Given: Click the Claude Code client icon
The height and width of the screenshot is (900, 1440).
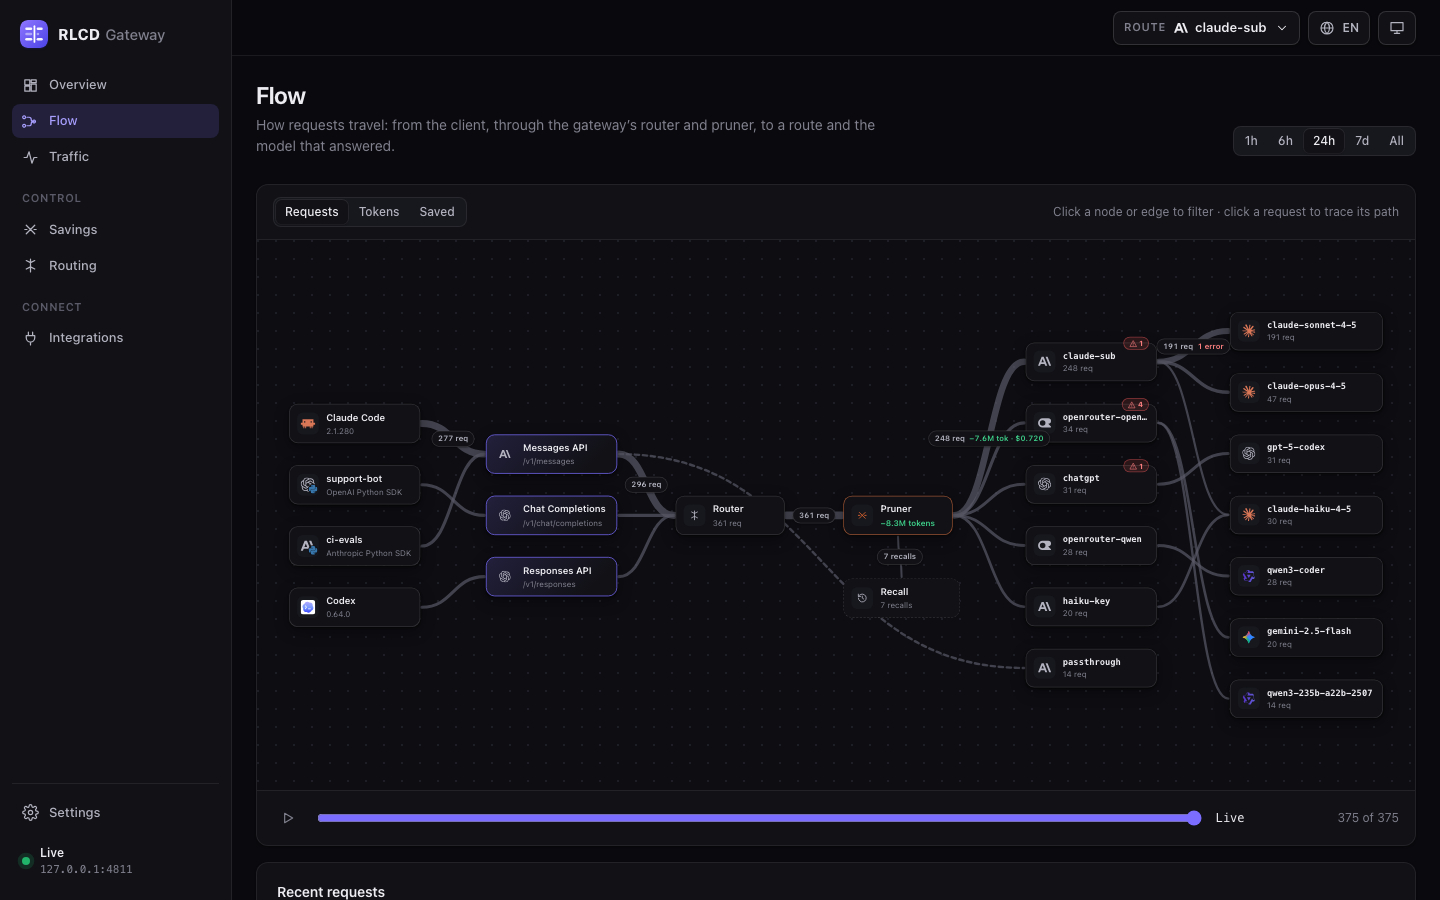Looking at the screenshot, I should 308,424.
